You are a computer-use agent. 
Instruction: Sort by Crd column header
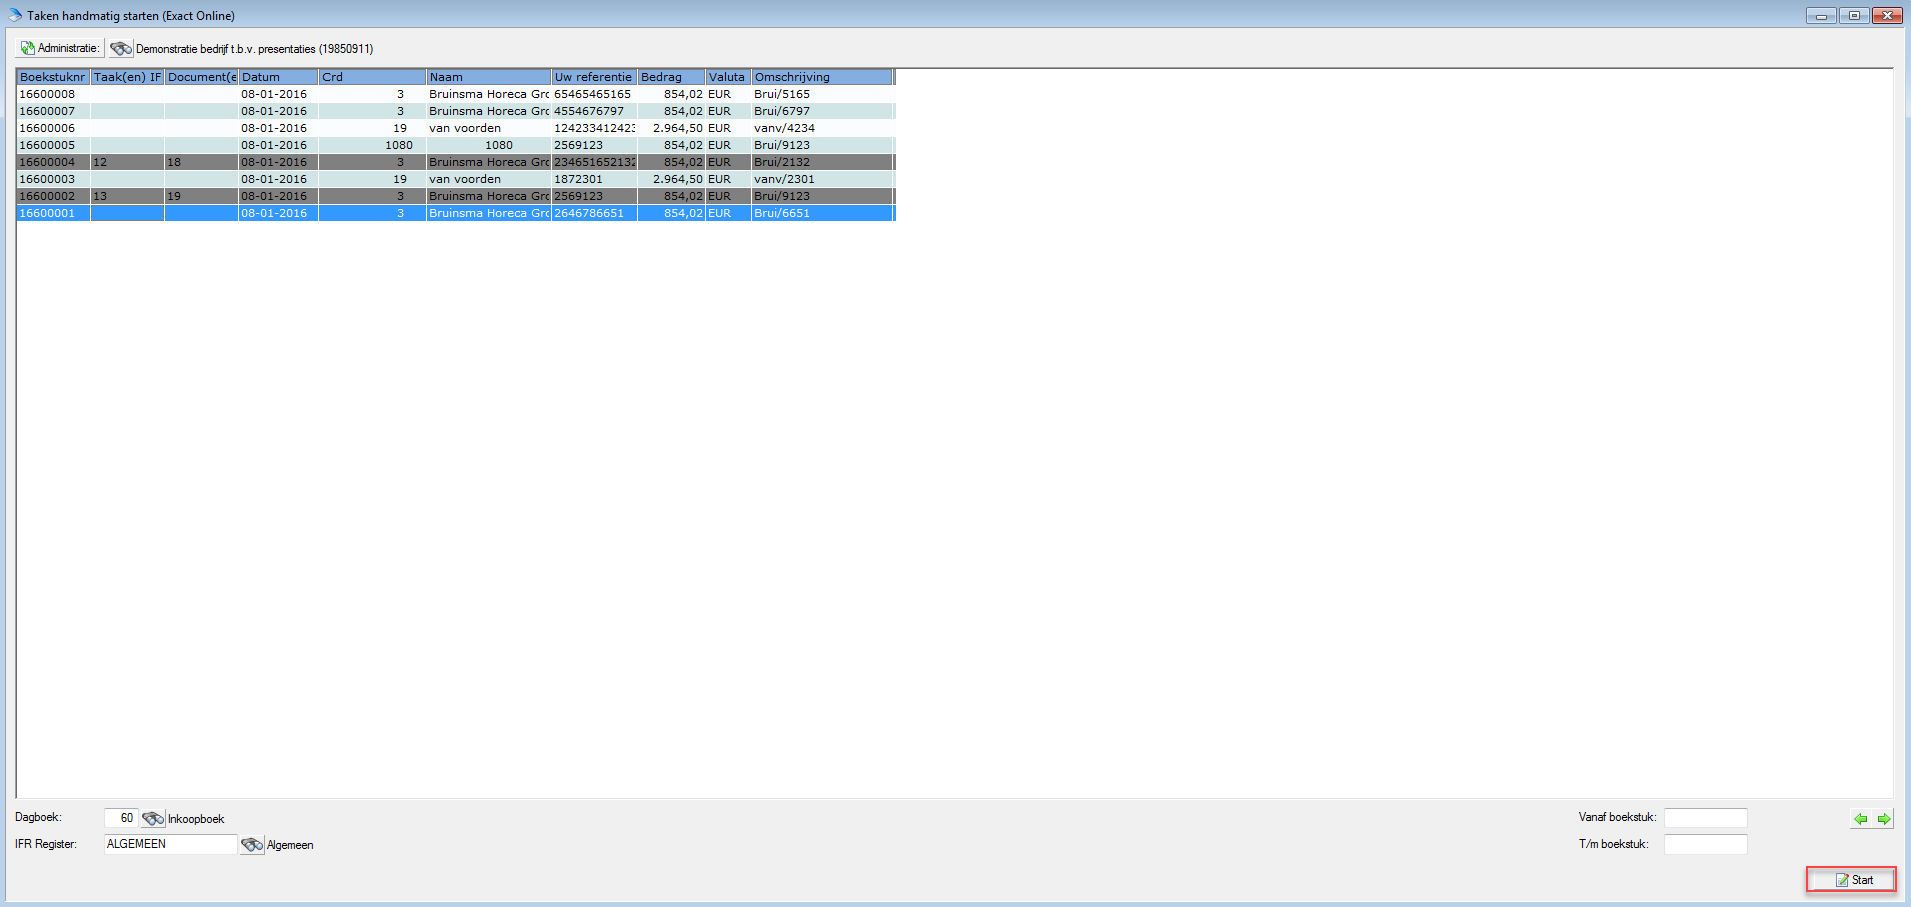(x=372, y=77)
